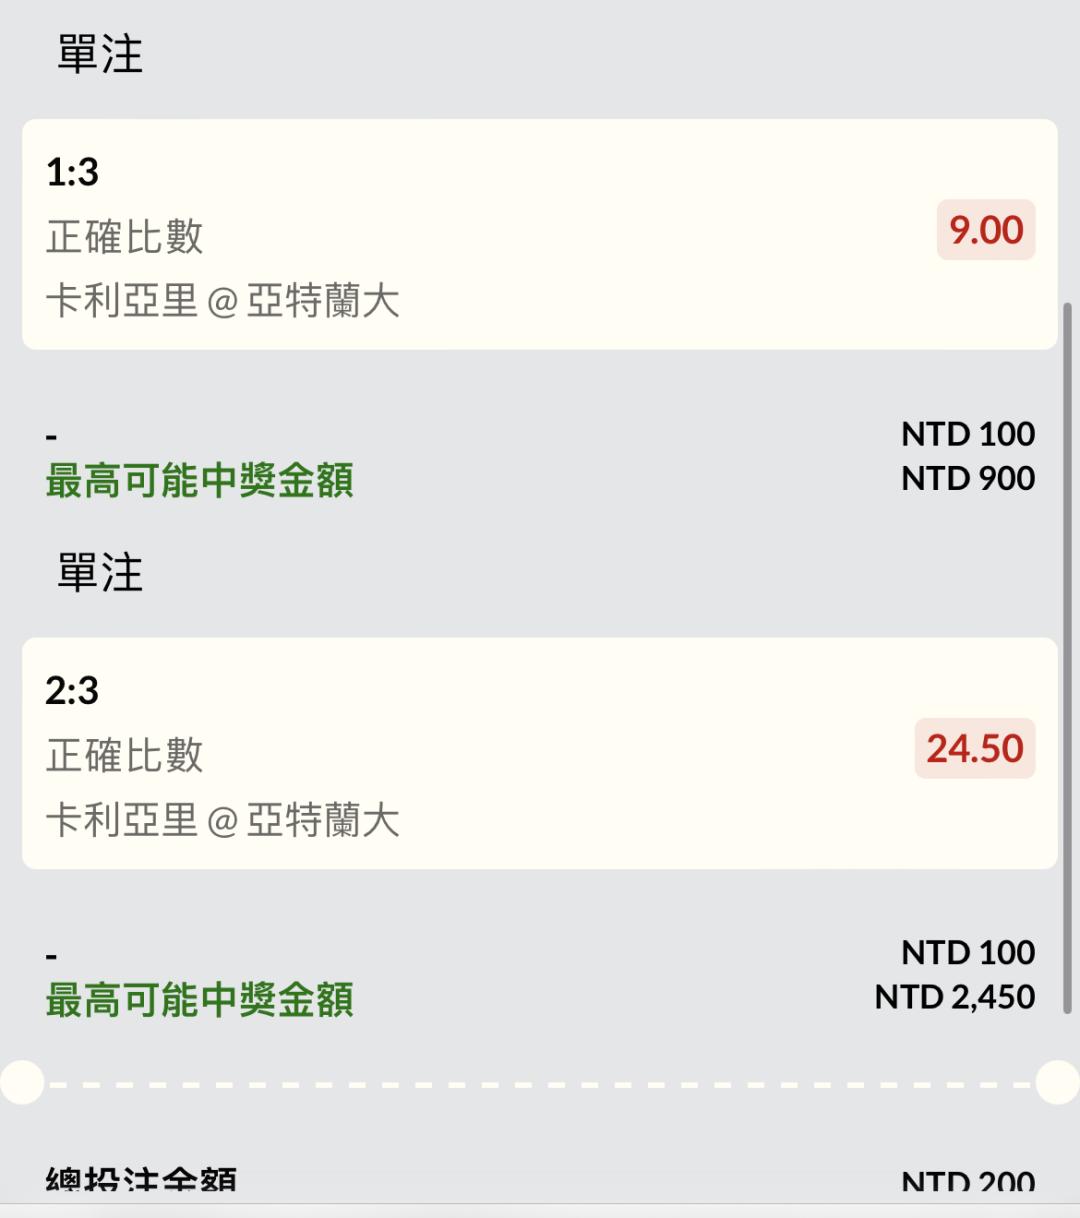Click 正確比數 label in the 2:3 card
This screenshot has height=1218, width=1080.
click(125, 755)
